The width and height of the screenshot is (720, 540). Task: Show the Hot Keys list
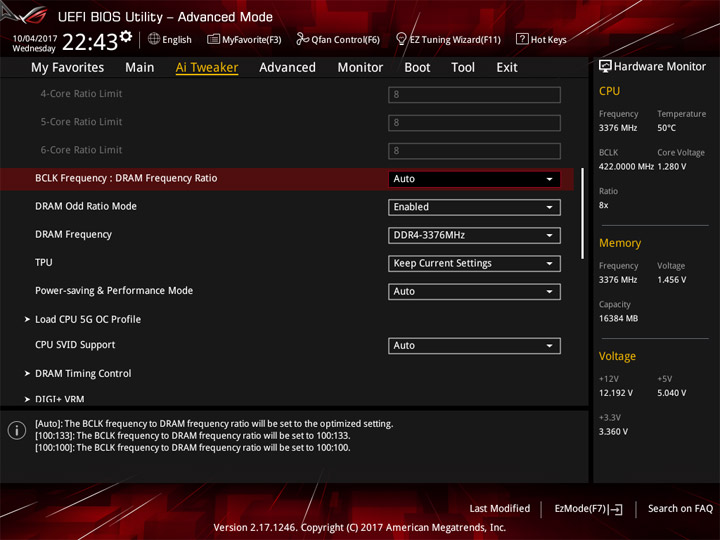(x=541, y=39)
